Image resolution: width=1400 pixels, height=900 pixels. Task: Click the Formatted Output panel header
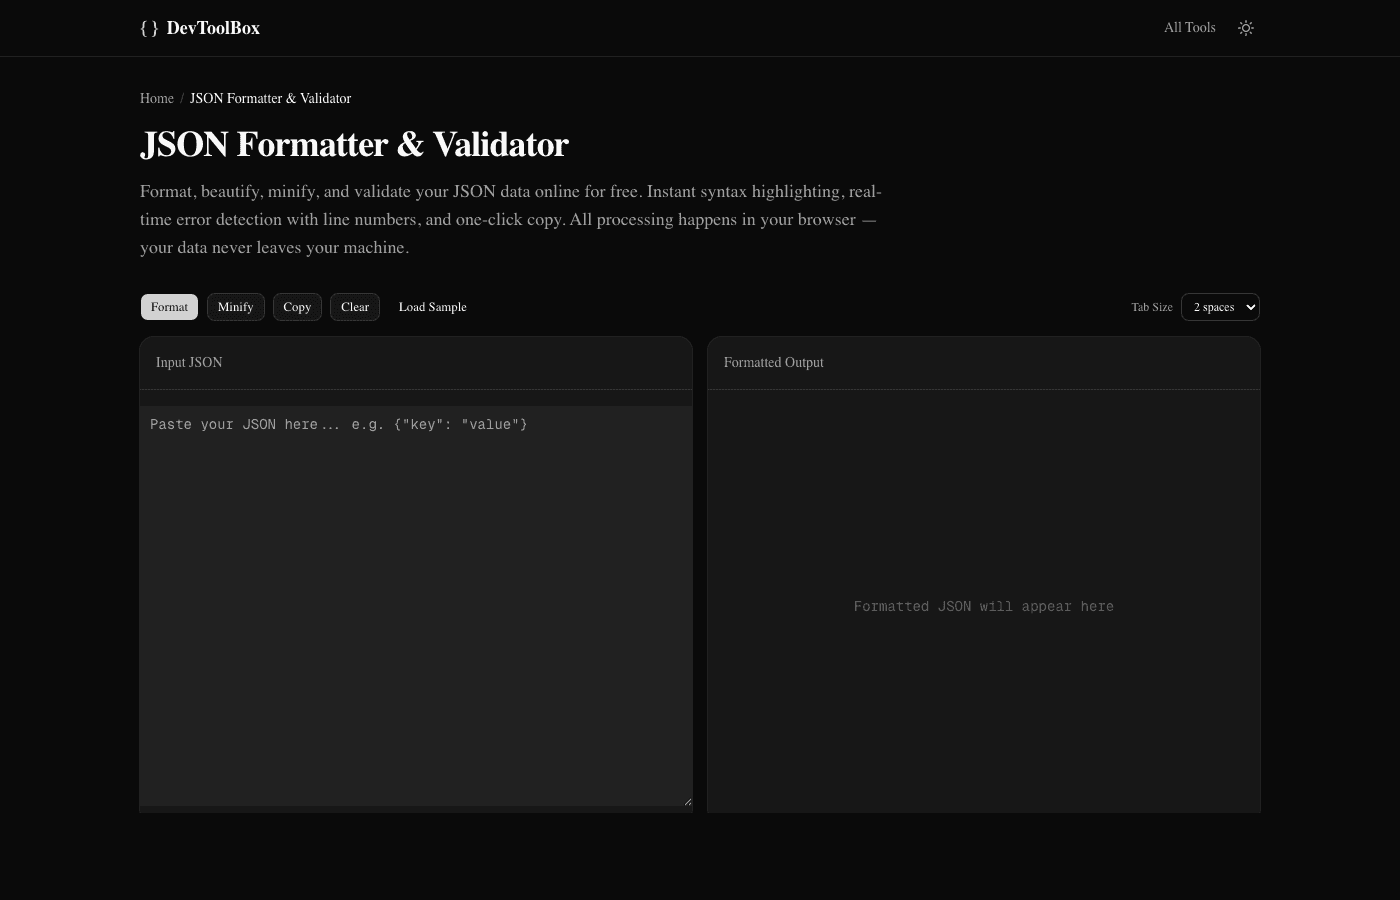[x=773, y=362]
